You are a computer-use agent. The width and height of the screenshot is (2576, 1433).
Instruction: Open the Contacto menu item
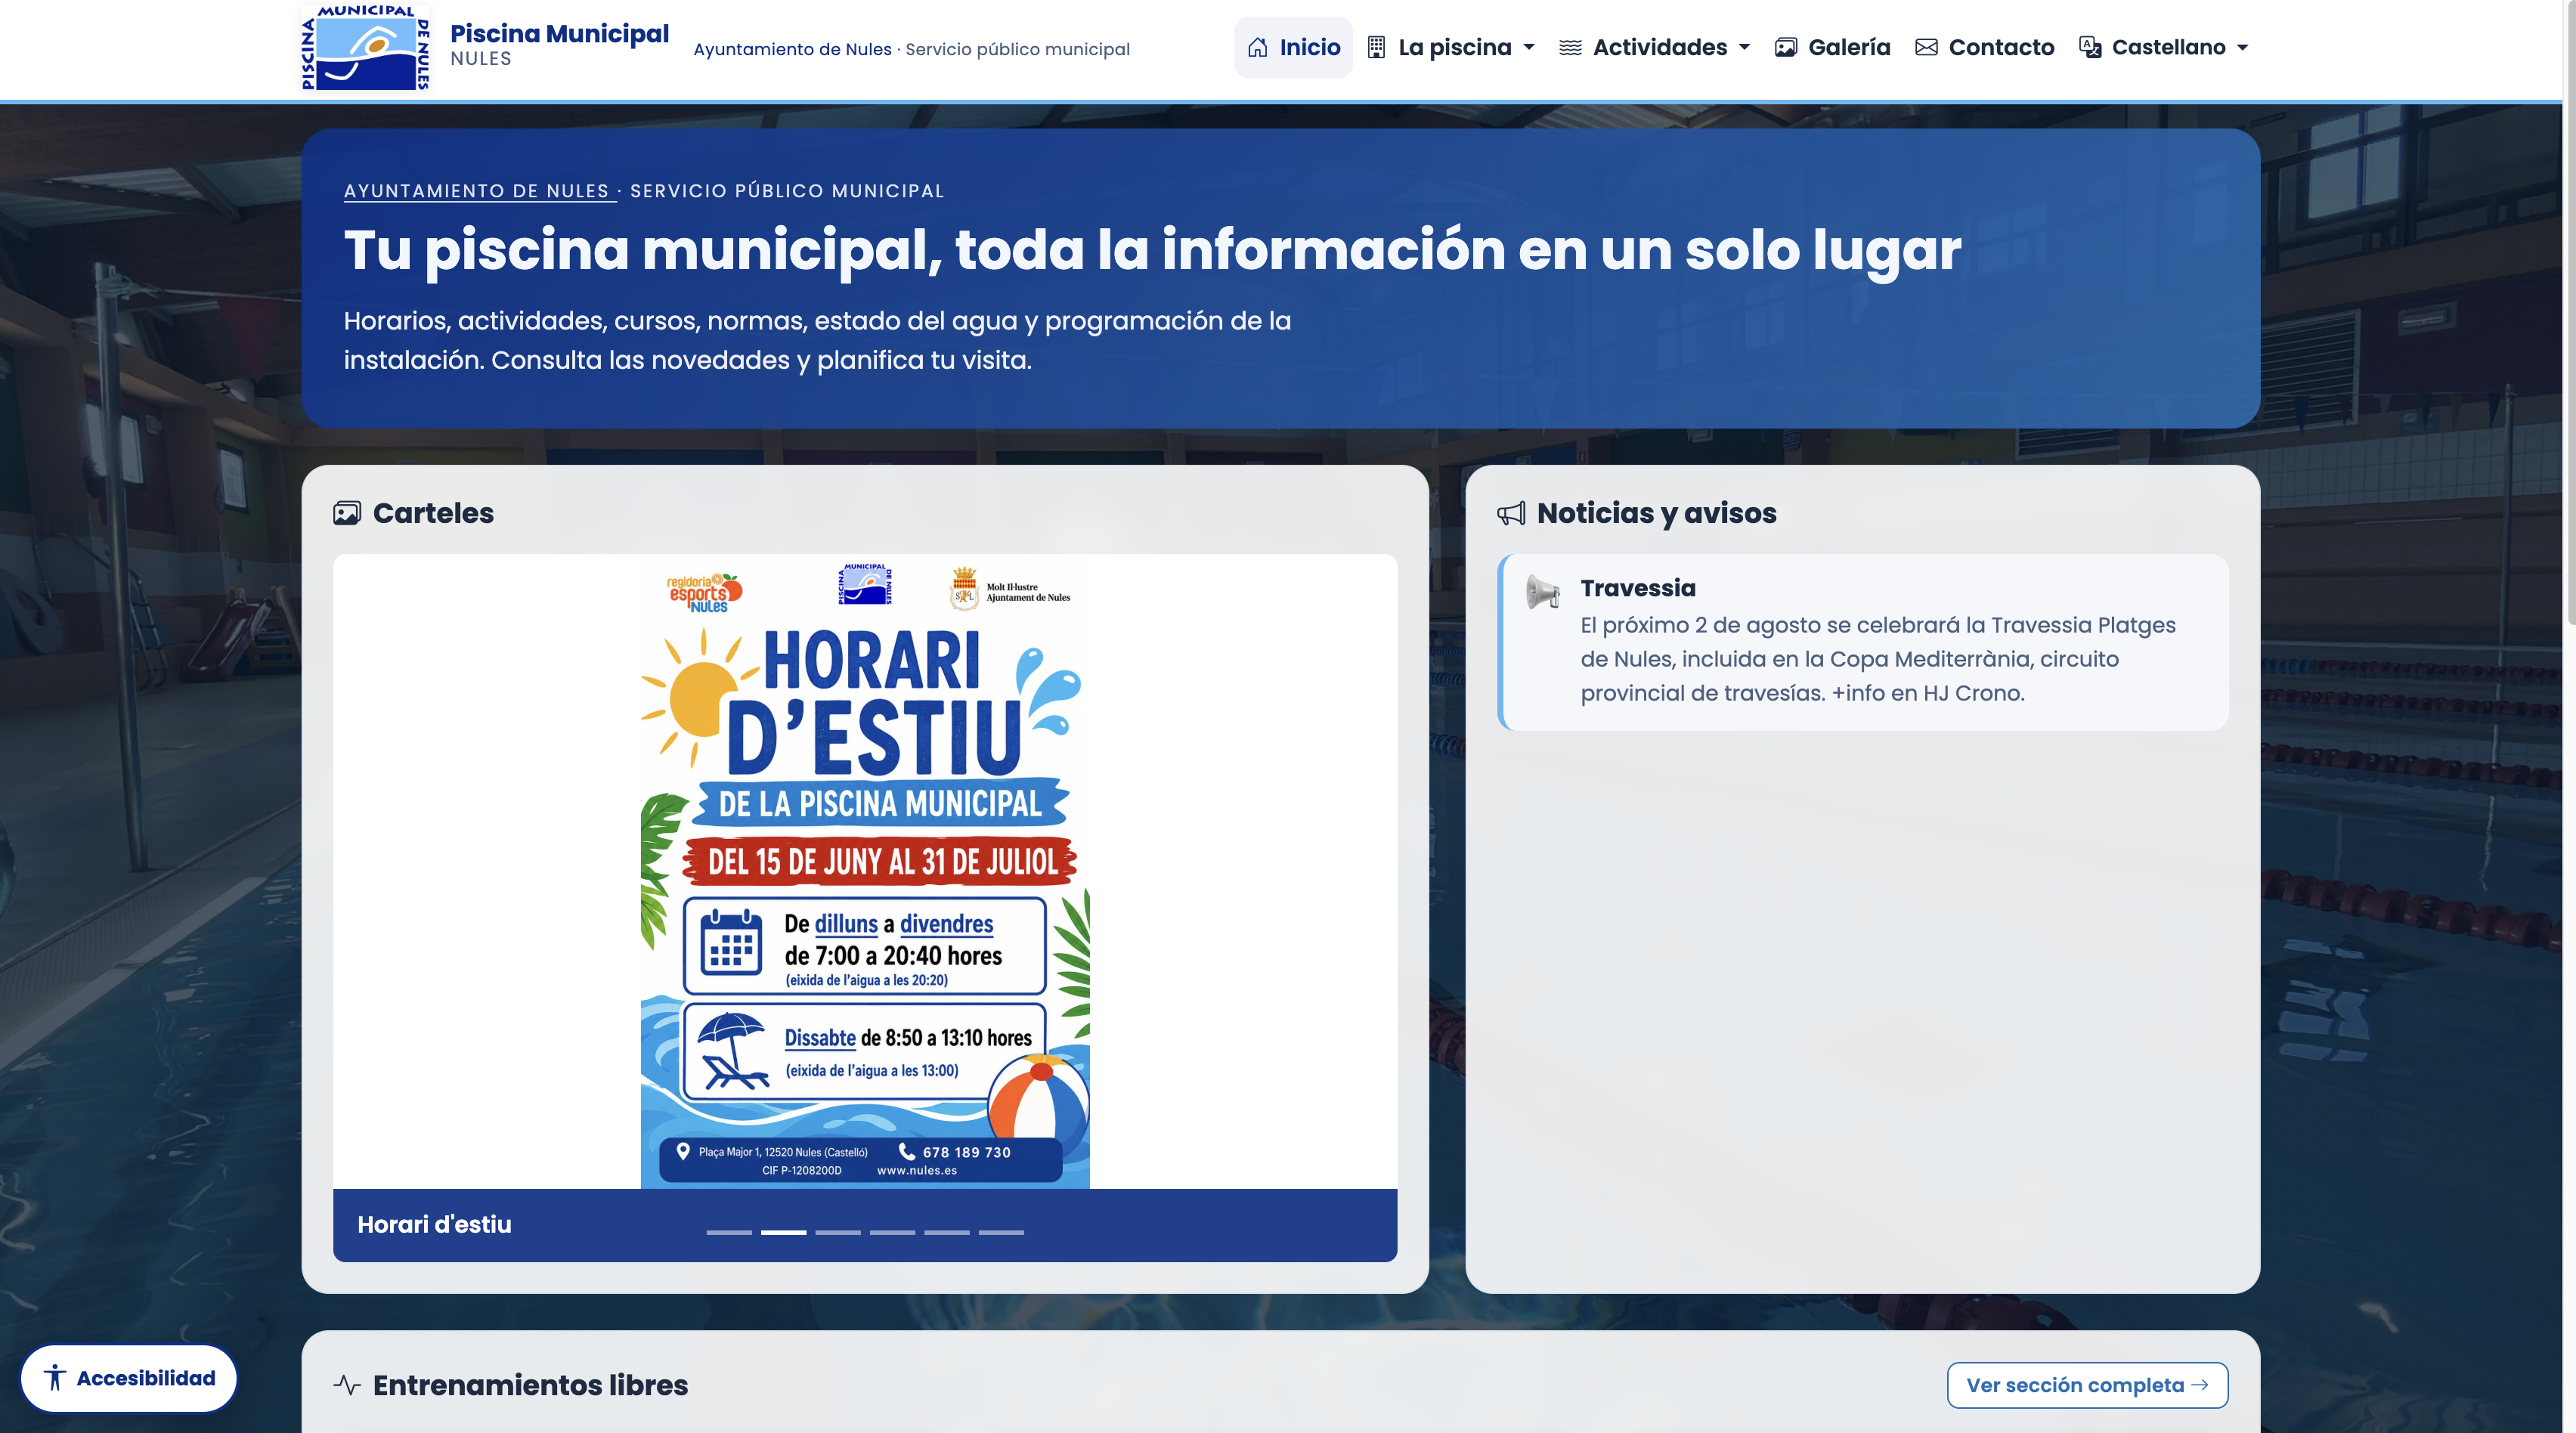click(x=1985, y=47)
